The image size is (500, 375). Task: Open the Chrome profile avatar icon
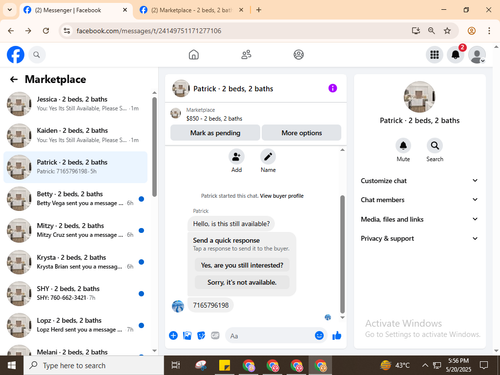point(471,31)
